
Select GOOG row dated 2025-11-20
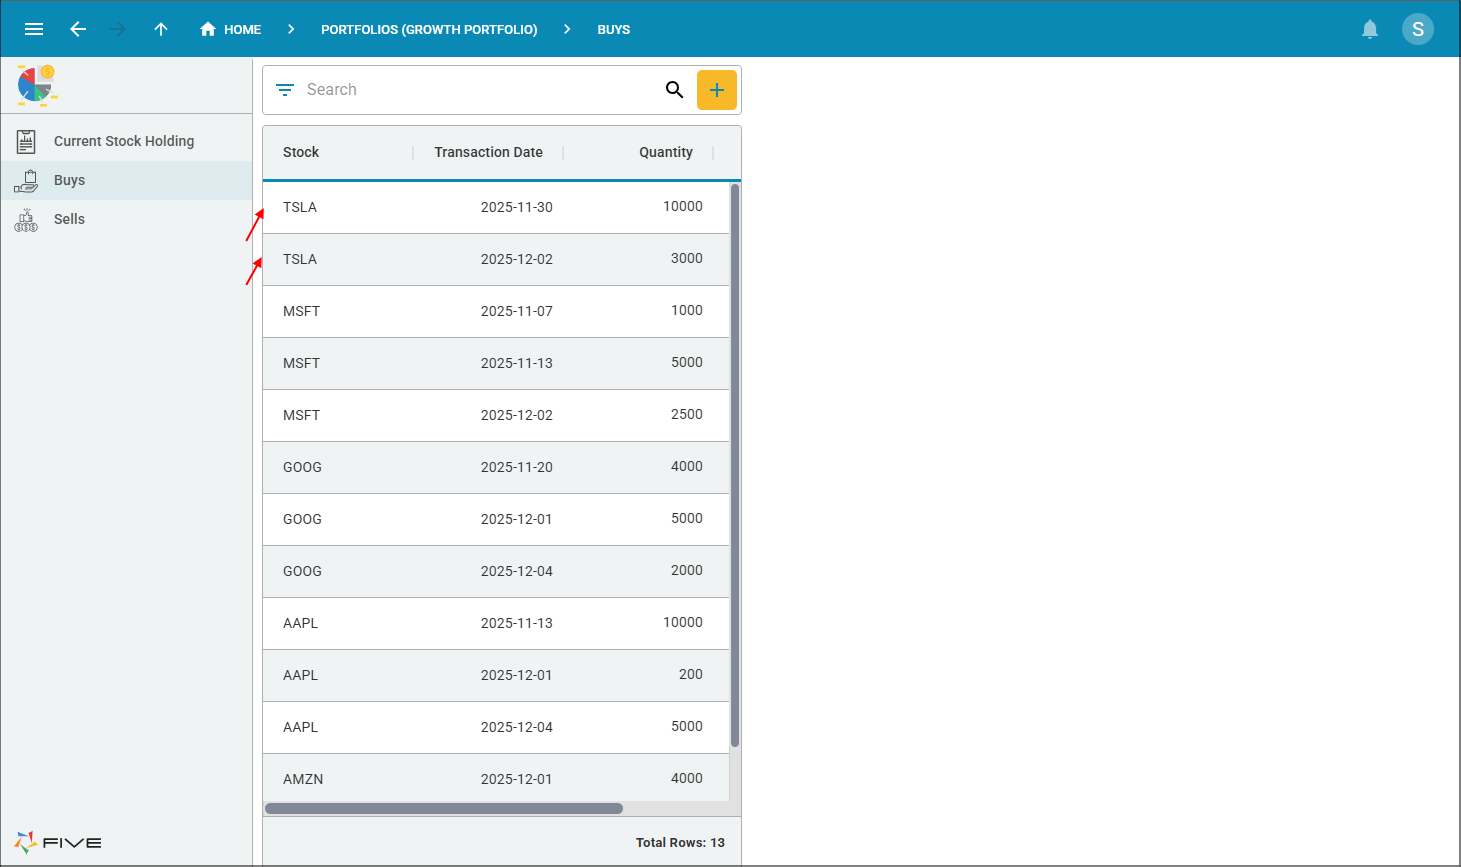pos(496,467)
